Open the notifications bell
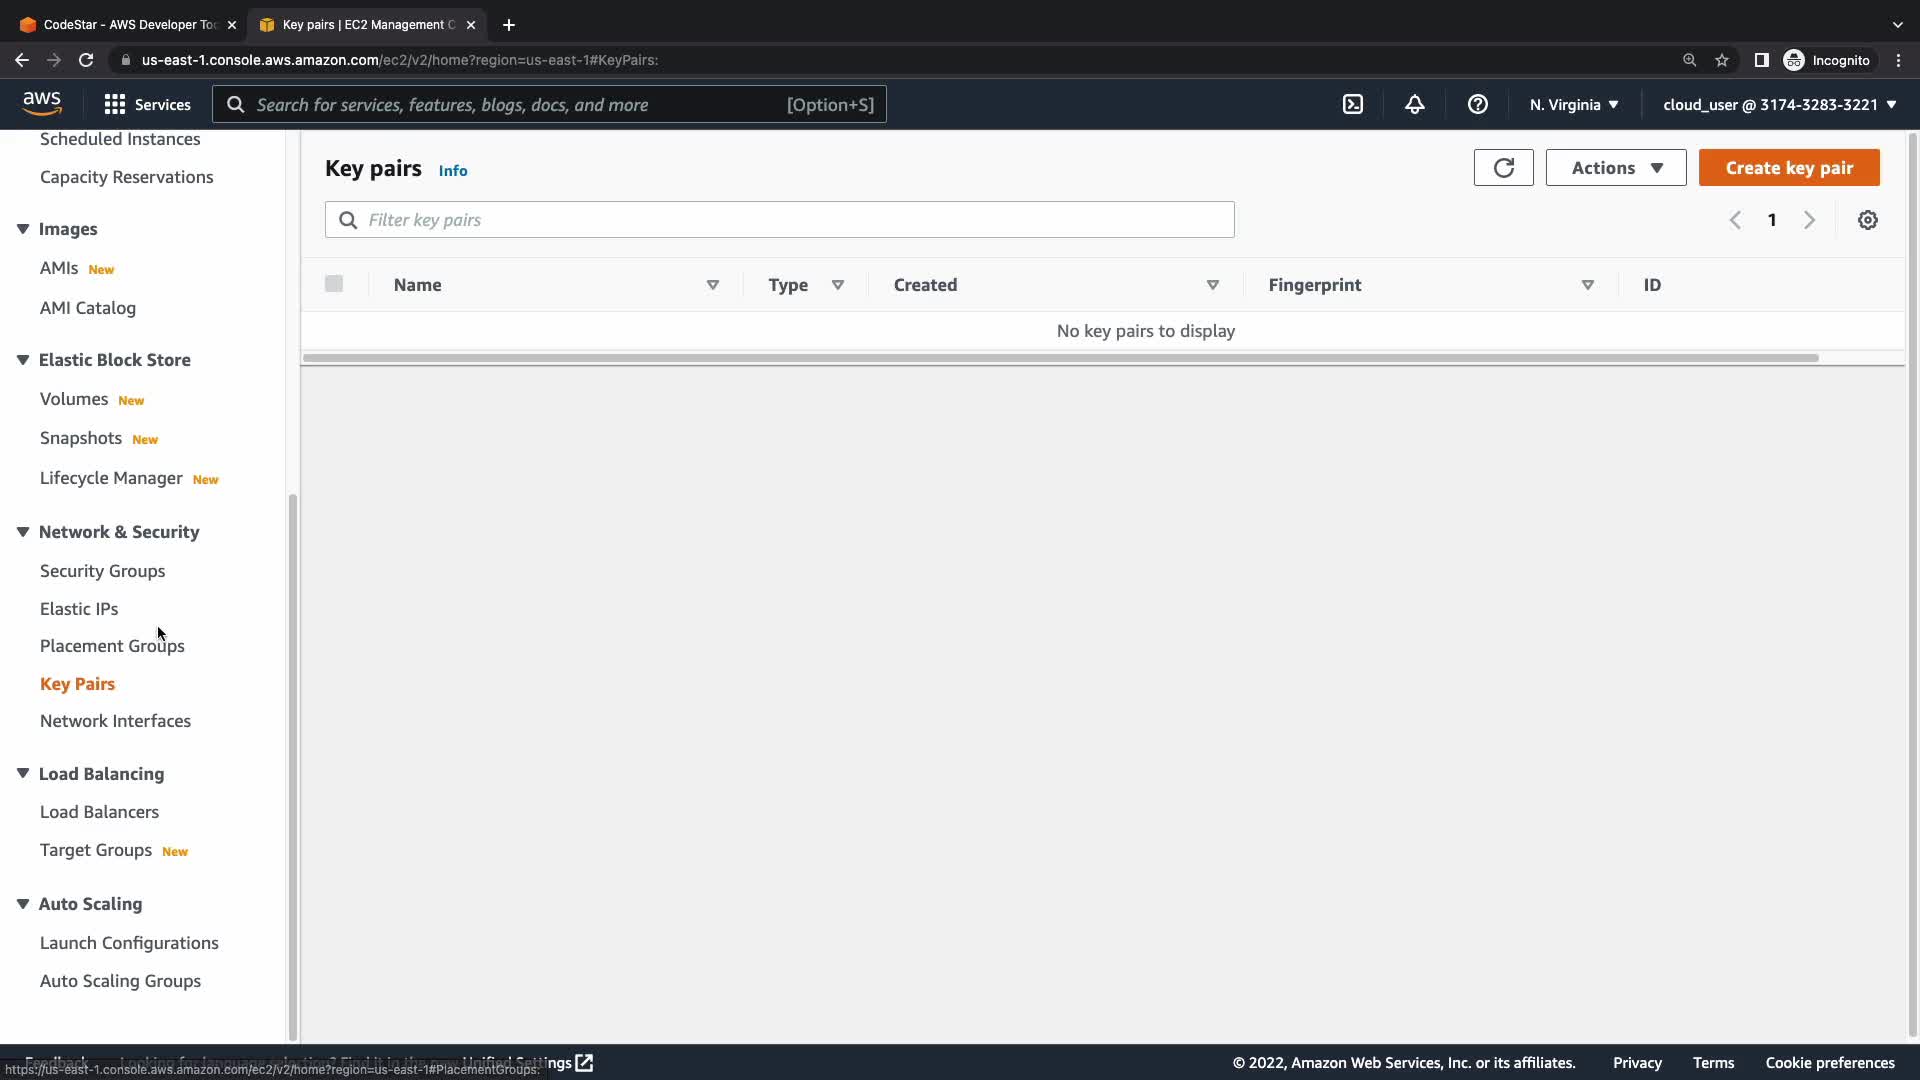This screenshot has height=1080, width=1920. (1414, 105)
